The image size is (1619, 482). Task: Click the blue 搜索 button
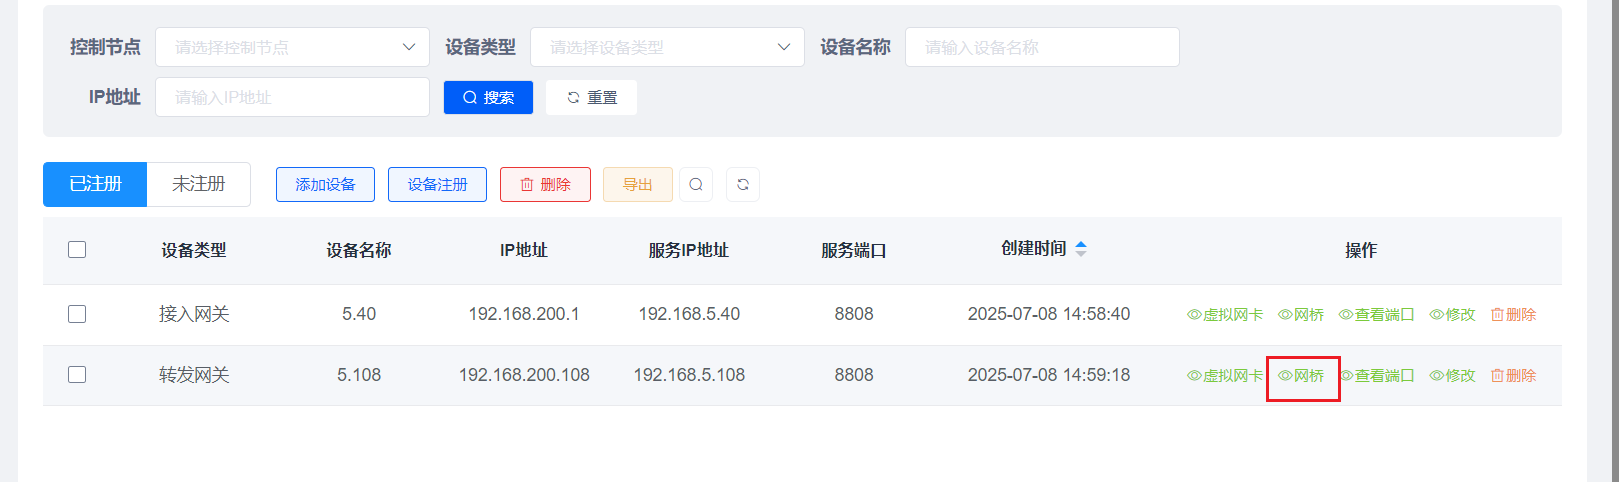(x=488, y=97)
